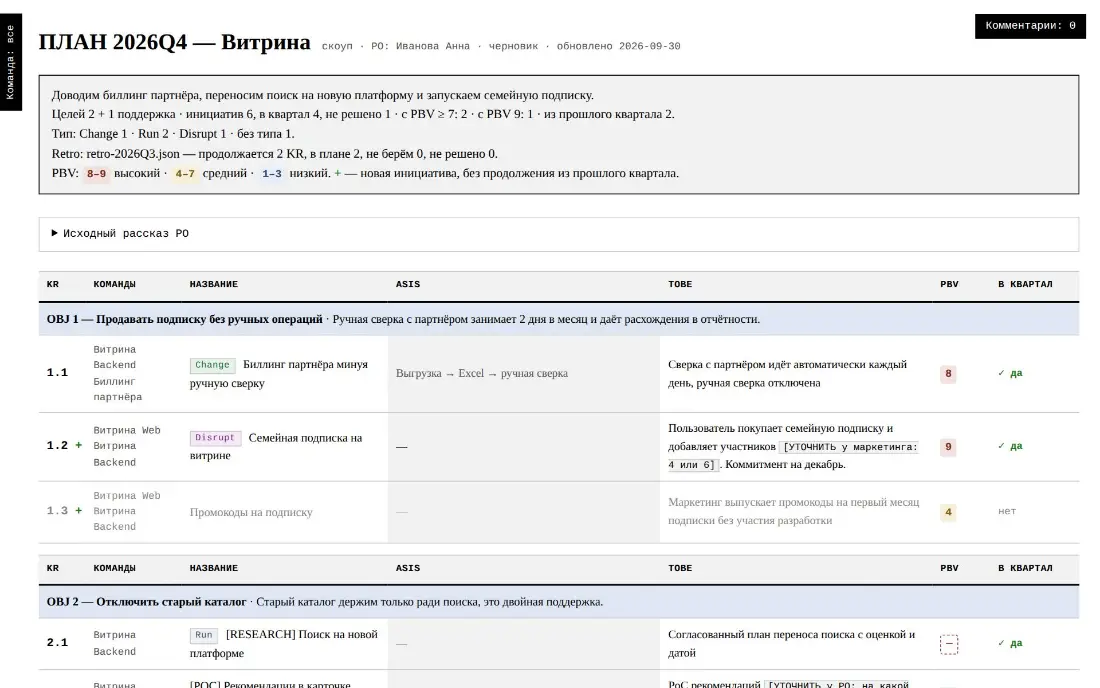The image size is (1100, 688).
Task: Click the OBJ 2 — Отключить старый каталог heading row
Action: click(558, 602)
